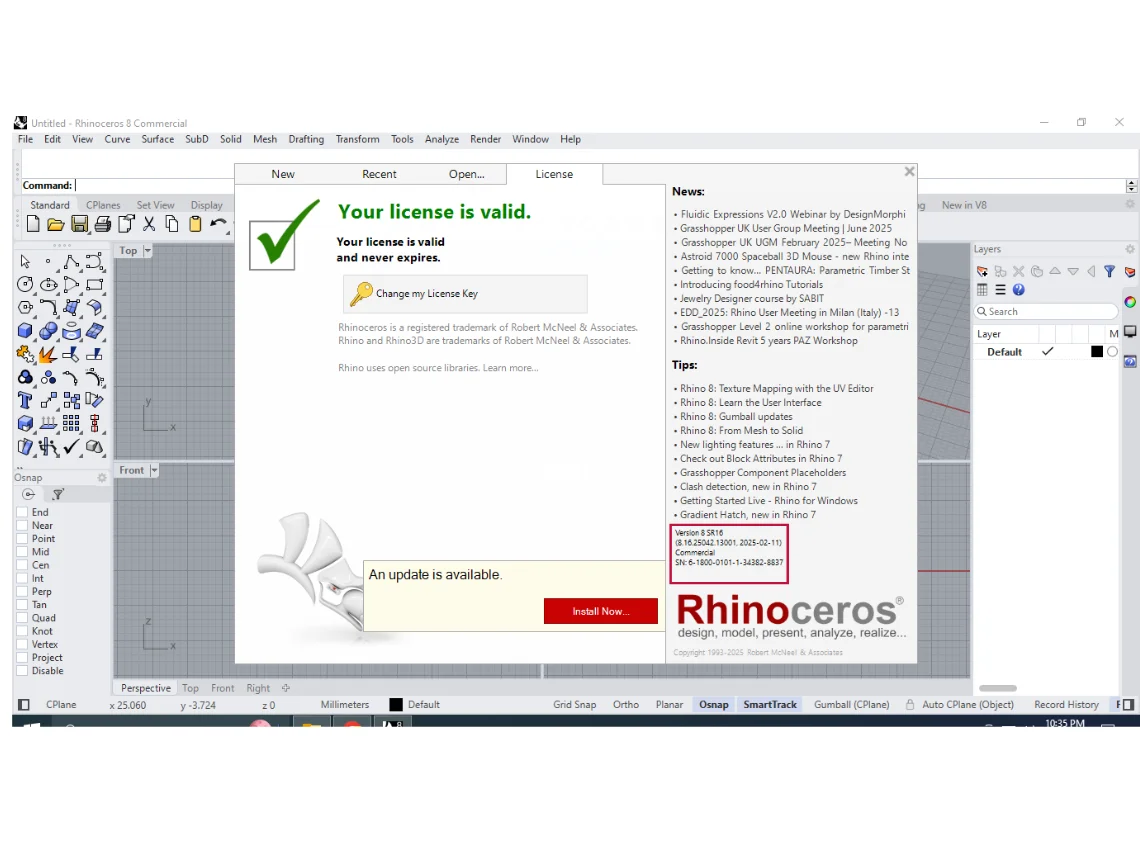Open the Osnap panel gear options
Viewport: 1140px width, 855px height.
[x=102, y=478]
